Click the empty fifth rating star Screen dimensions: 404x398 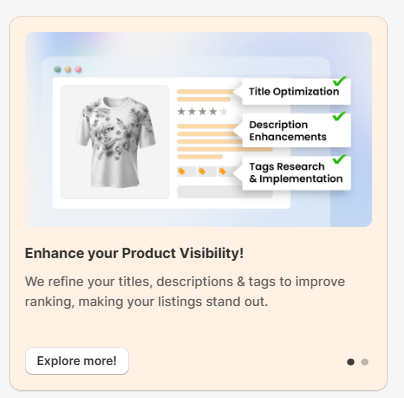pos(224,111)
